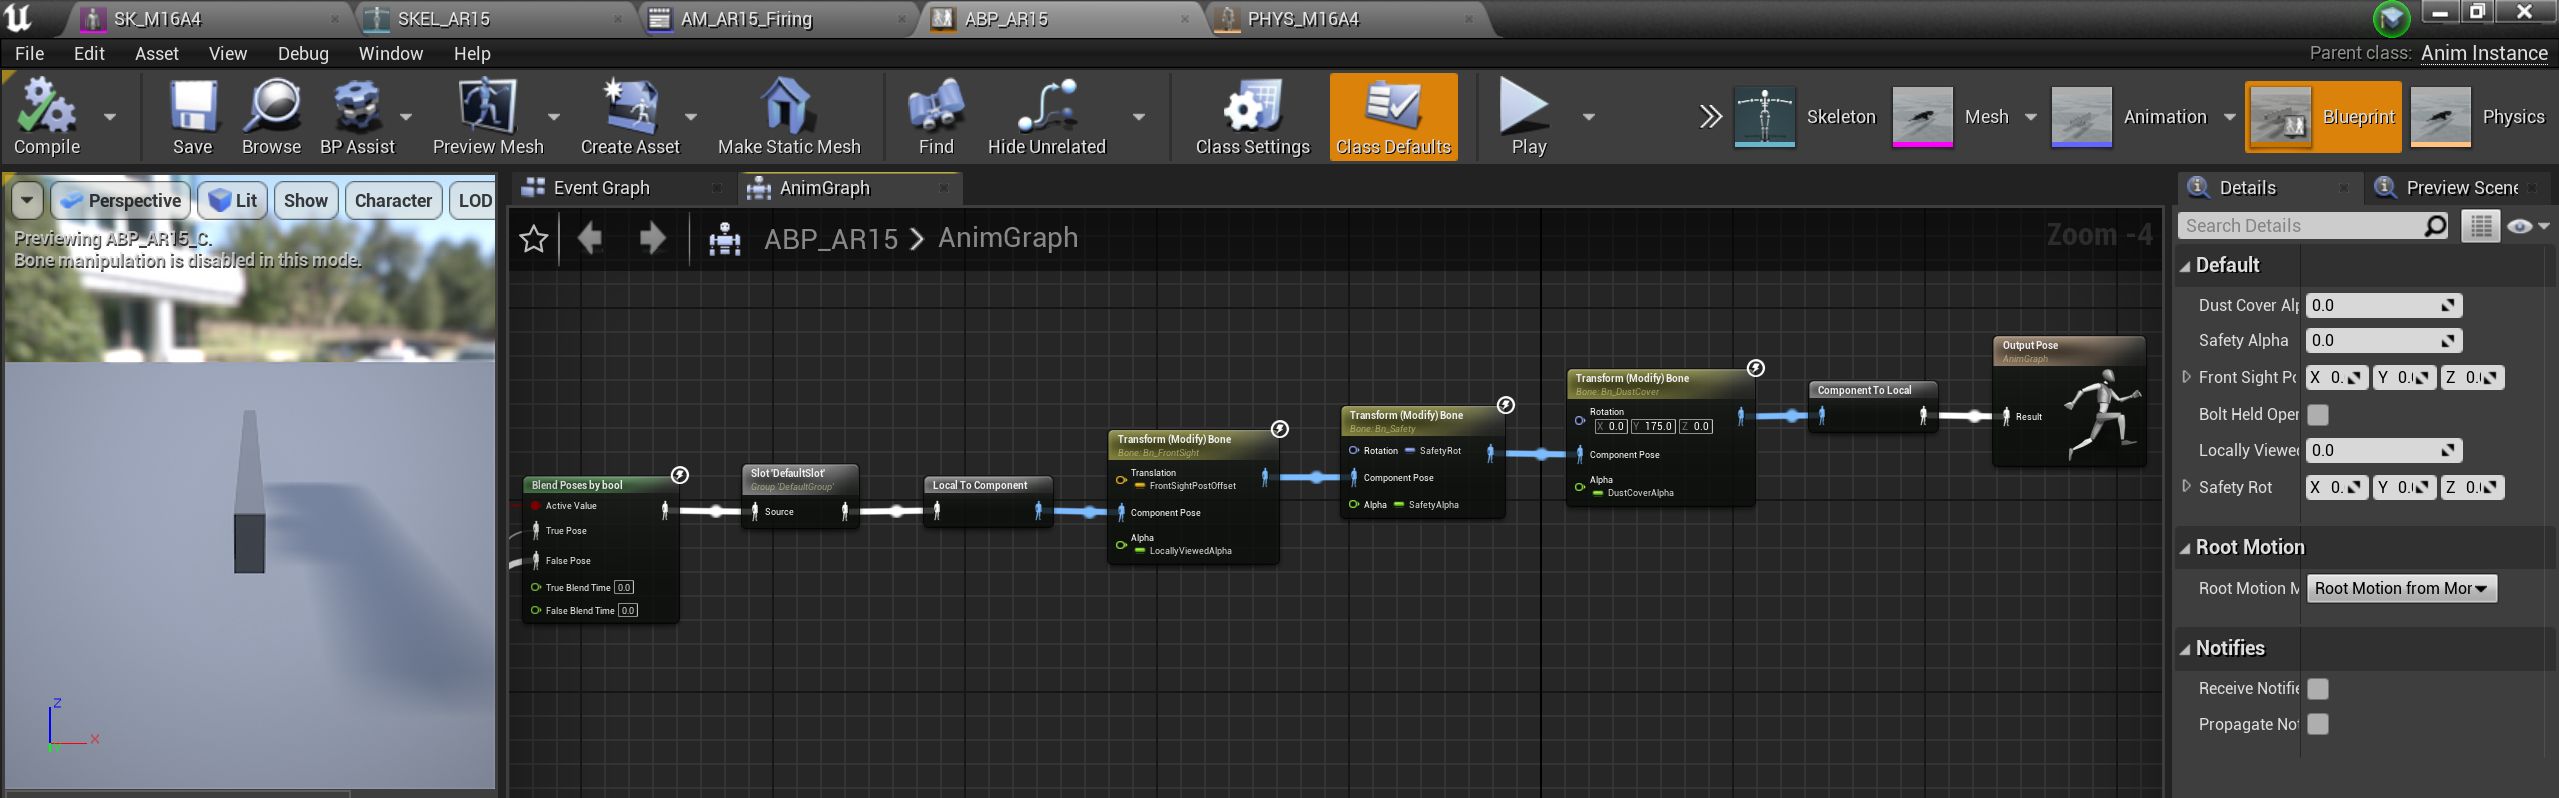Viewport: 2559px width, 798px height.
Task: Click Safety Alpha value field
Action: pos(2383,341)
